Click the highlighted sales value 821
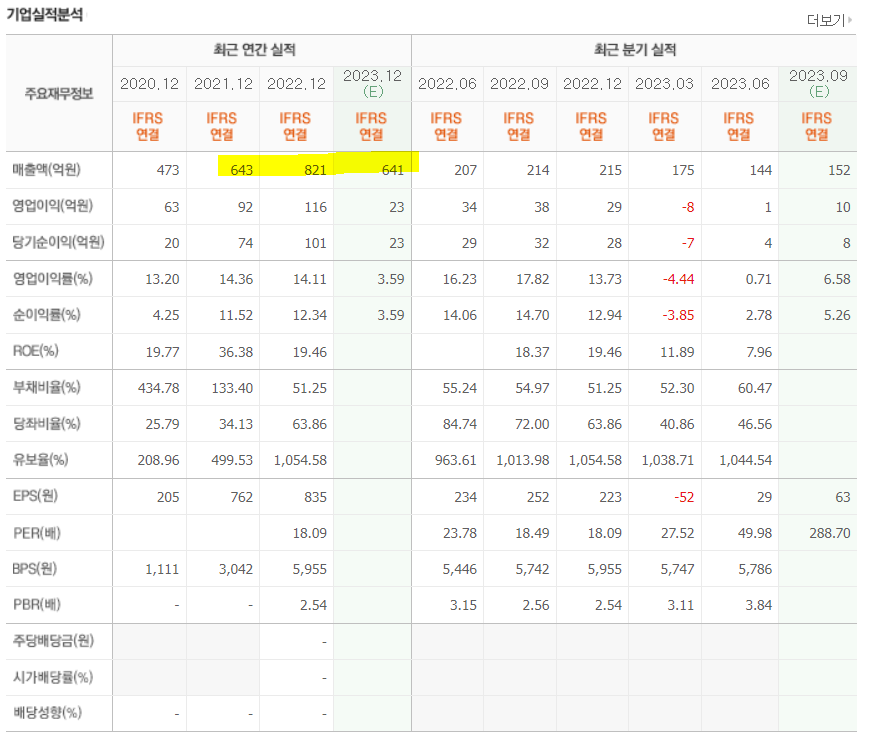Image resolution: width=869 pixels, height=734 pixels. (x=315, y=170)
